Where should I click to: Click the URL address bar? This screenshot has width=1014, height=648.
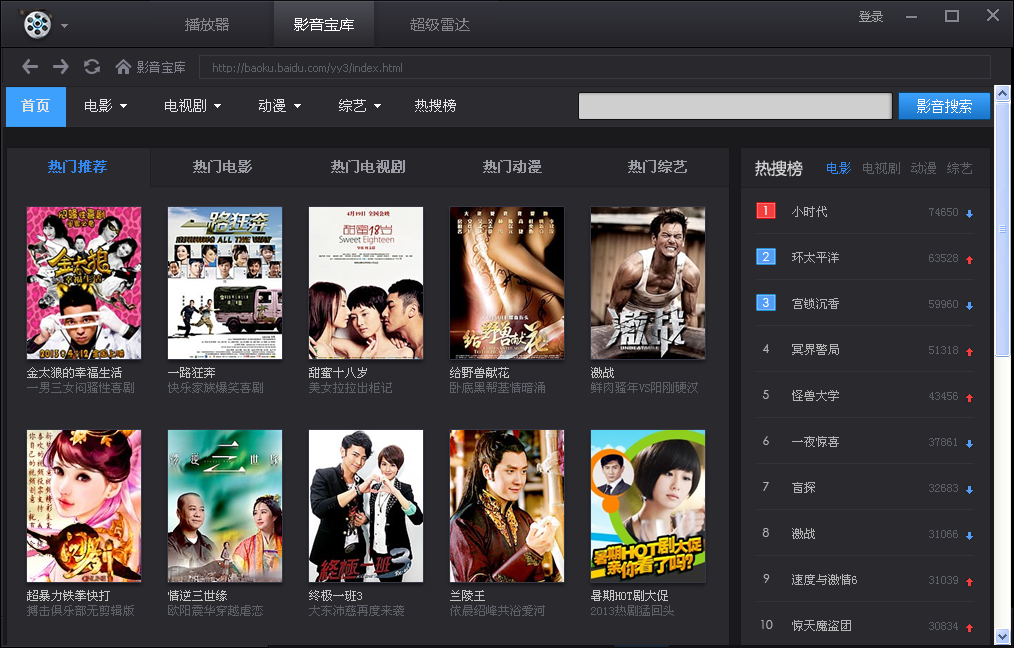594,67
